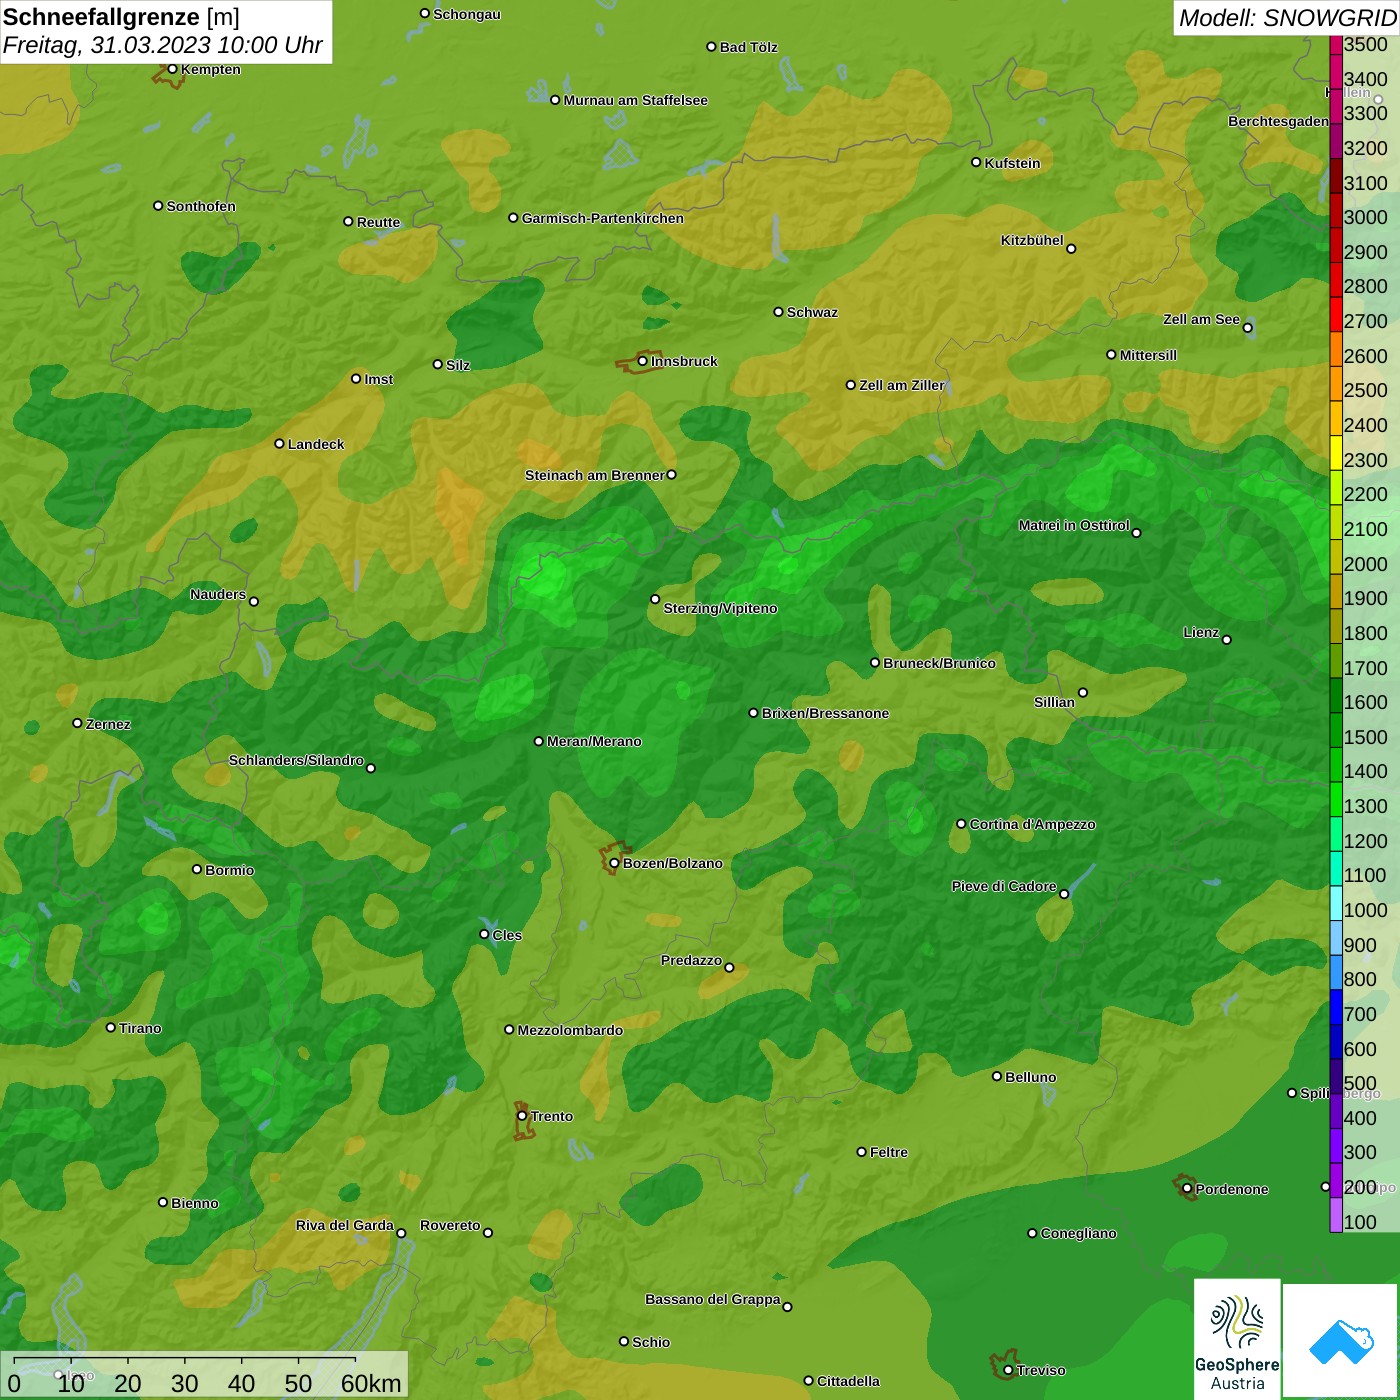Viewport: 1400px width, 1400px height.
Task: Click the 'Schongau' town label
Action: point(466,14)
